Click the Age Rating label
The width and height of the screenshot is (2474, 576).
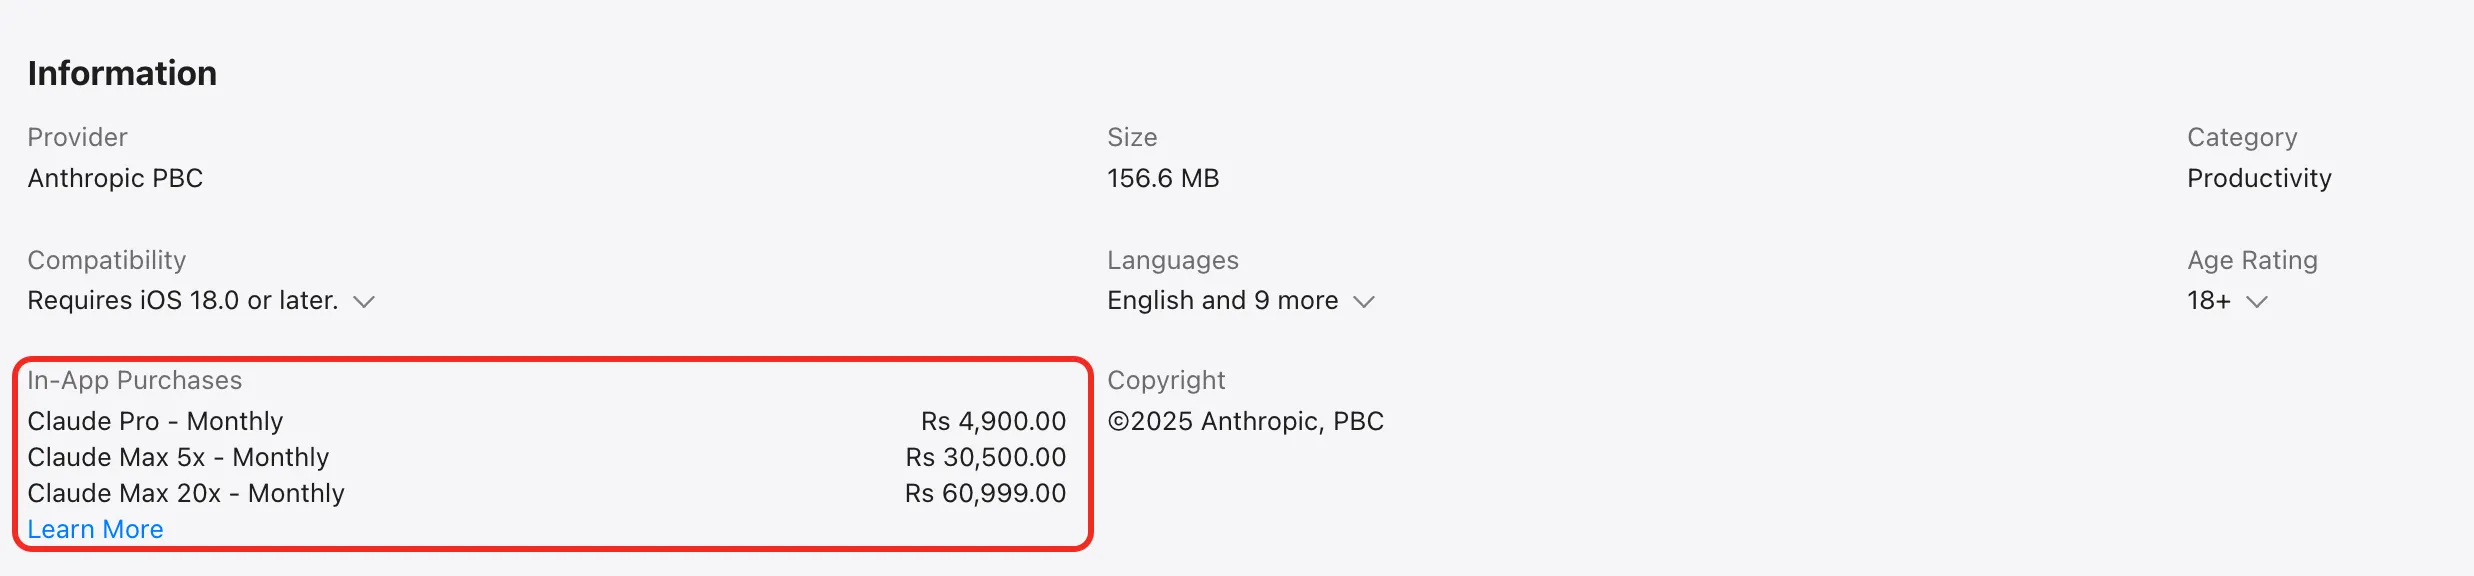(2250, 260)
